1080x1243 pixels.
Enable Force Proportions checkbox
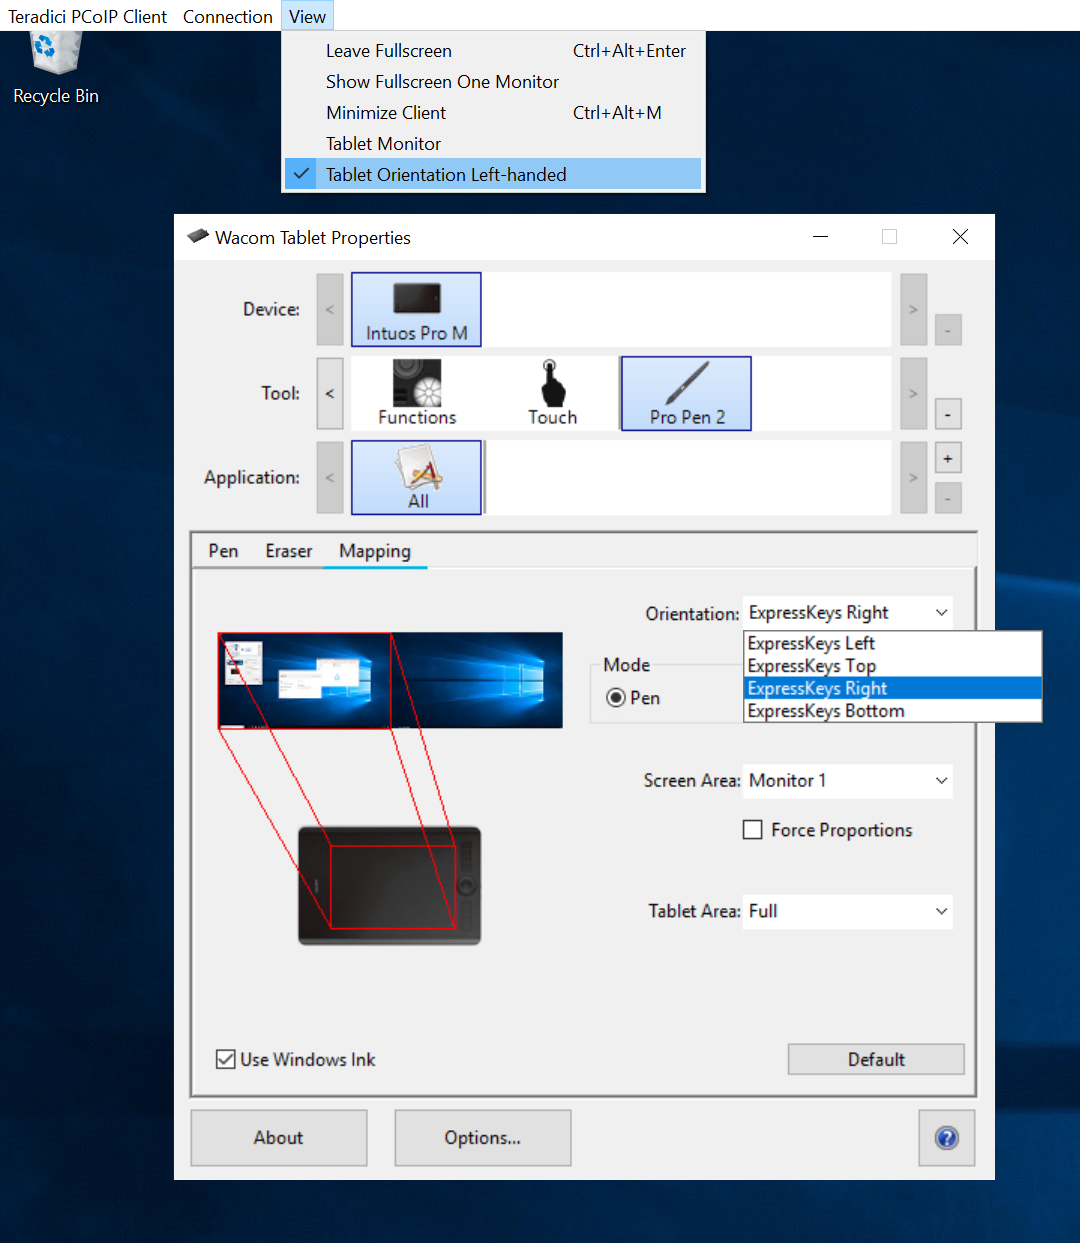753,830
